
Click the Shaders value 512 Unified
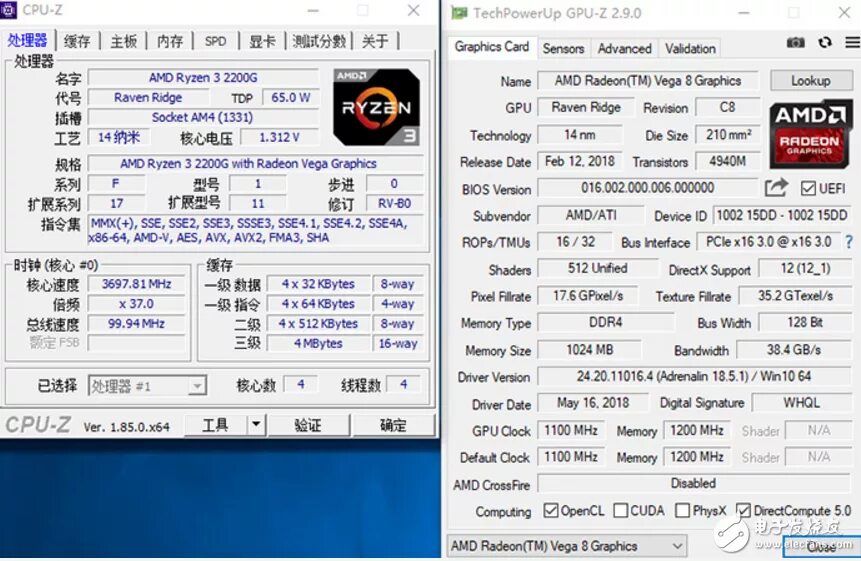tap(597, 268)
